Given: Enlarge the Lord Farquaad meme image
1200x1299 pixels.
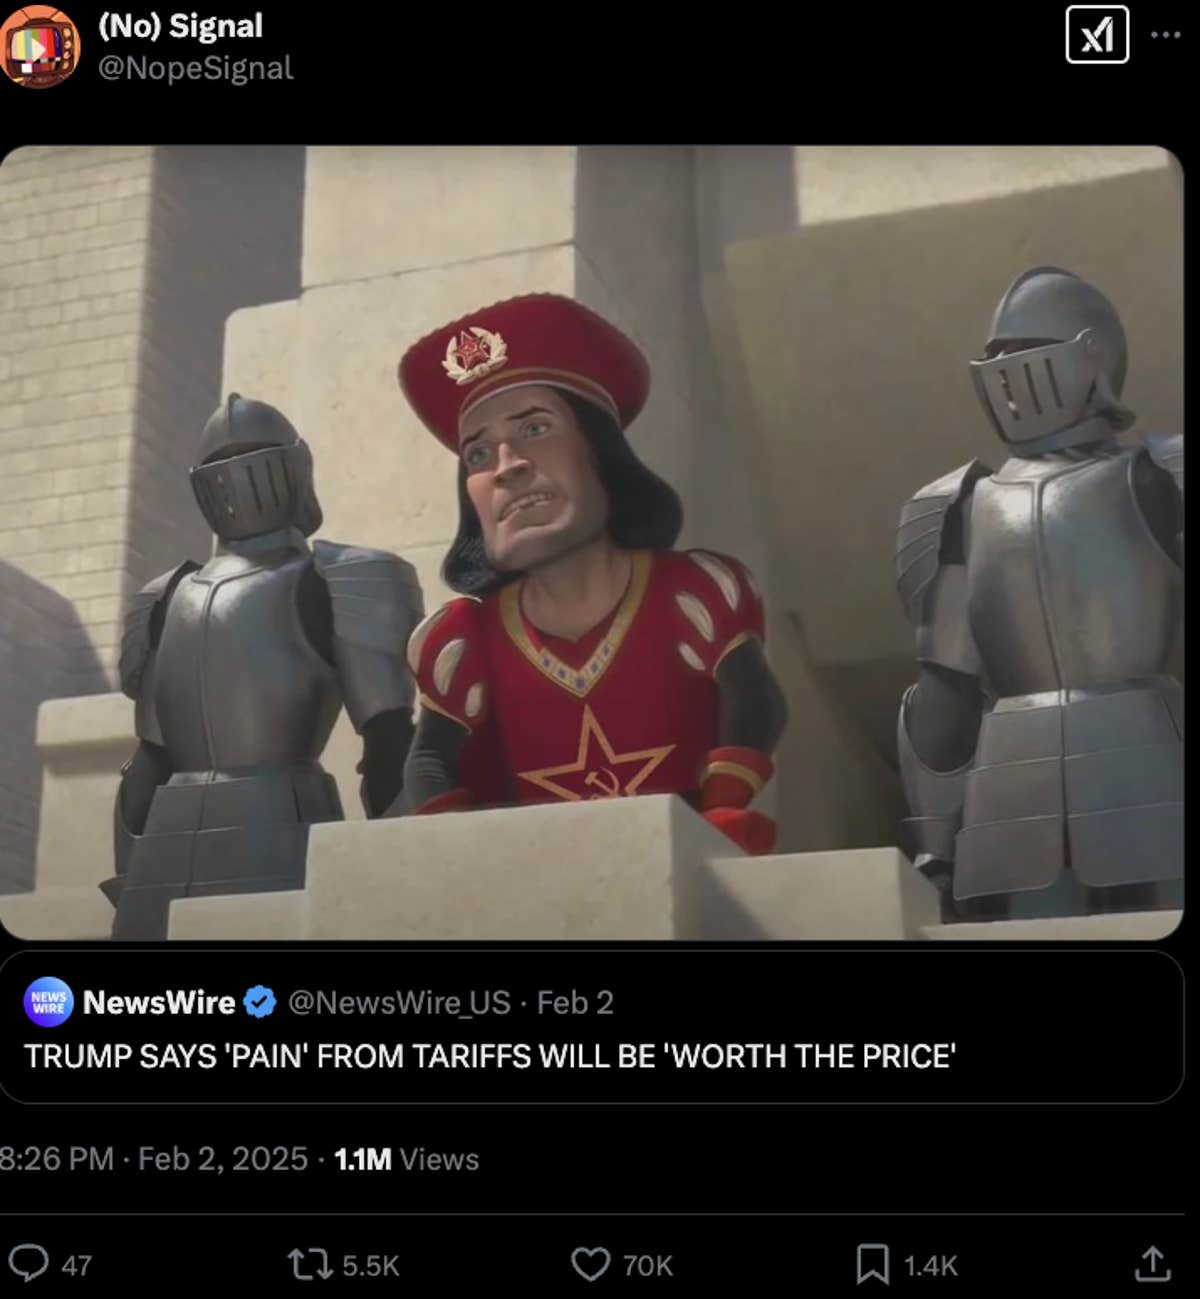Looking at the screenshot, I should (591, 542).
